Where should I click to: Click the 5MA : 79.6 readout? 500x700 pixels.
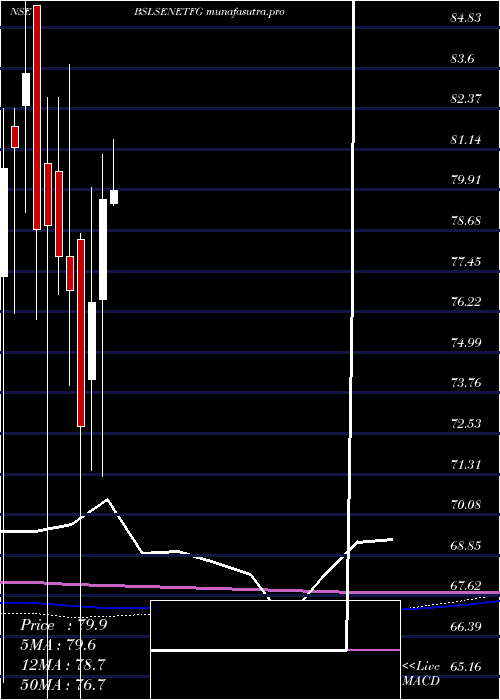(x=58, y=645)
